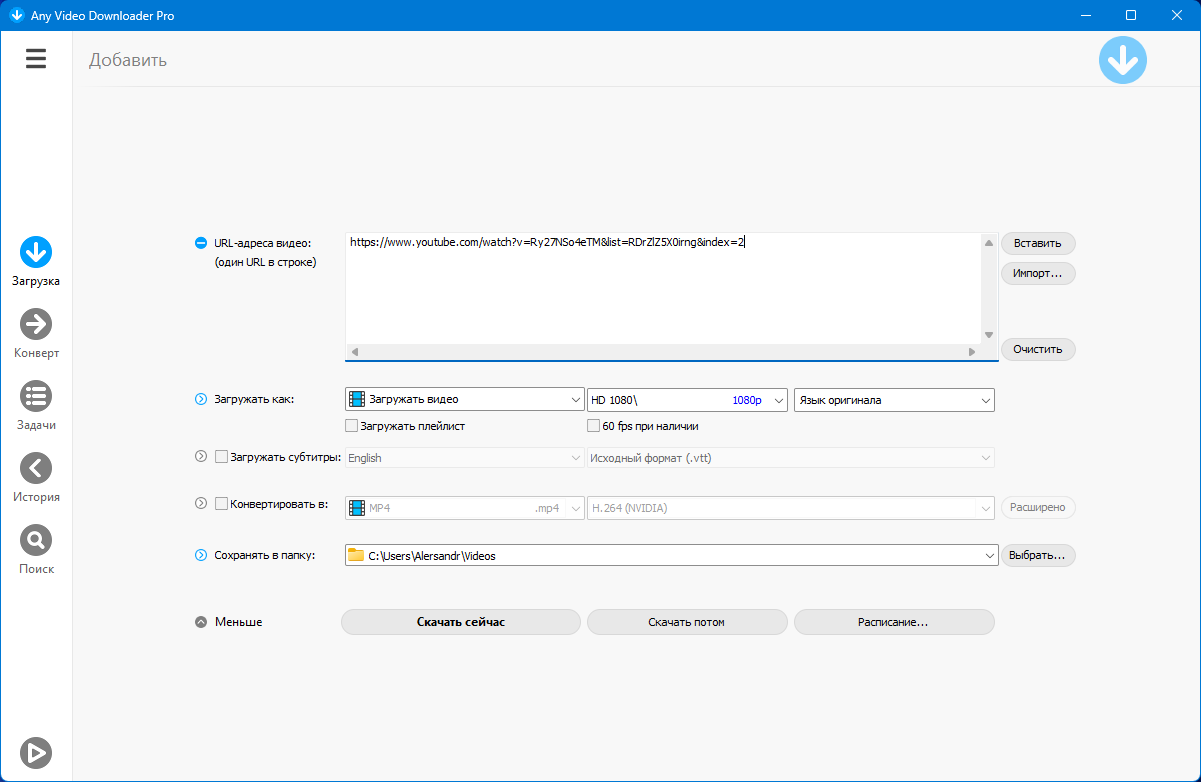
Task: Open the История history icon
Action: point(36,468)
